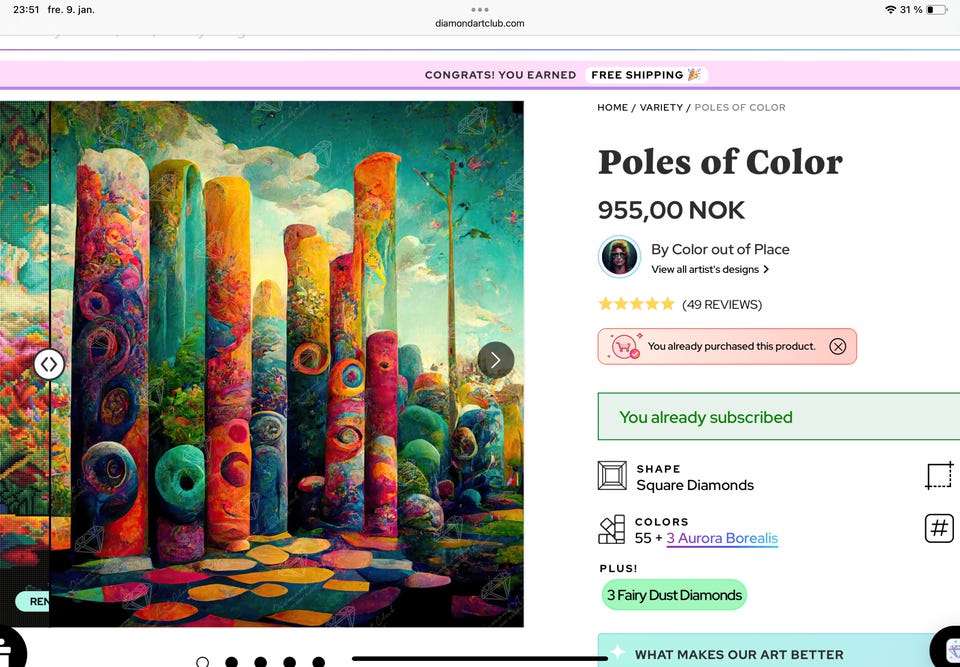Go to HOME in the breadcrumb
The image size is (960, 667).
[613, 107]
